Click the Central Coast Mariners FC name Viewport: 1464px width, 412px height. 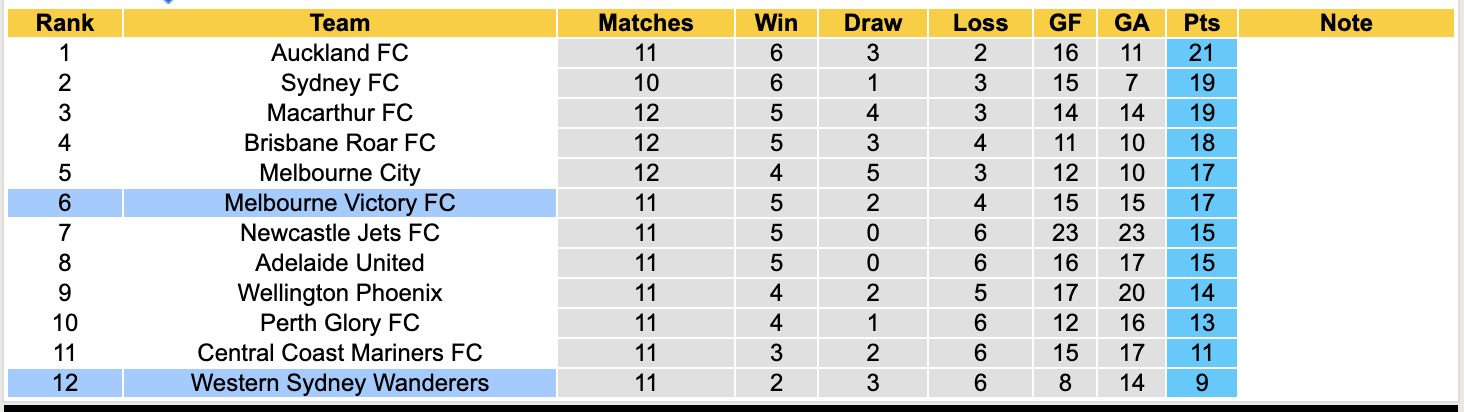[340, 353]
